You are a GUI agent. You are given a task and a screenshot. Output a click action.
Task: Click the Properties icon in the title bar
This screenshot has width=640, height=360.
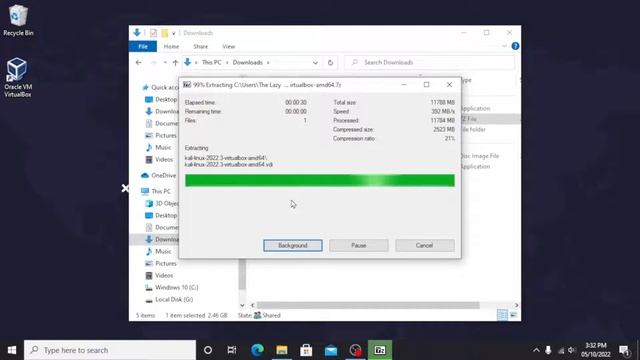153,33
